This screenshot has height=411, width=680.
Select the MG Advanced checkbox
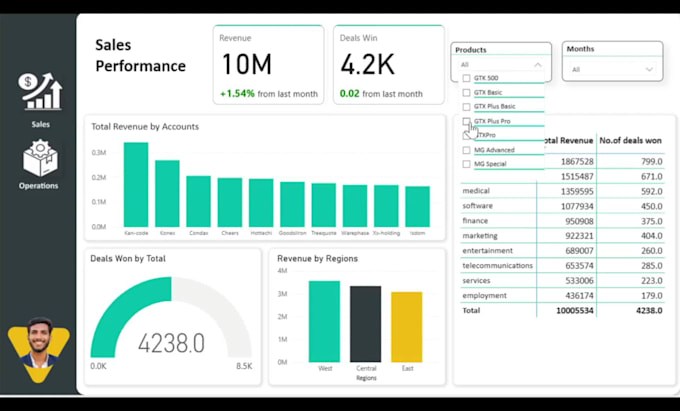pyautogui.click(x=466, y=150)
